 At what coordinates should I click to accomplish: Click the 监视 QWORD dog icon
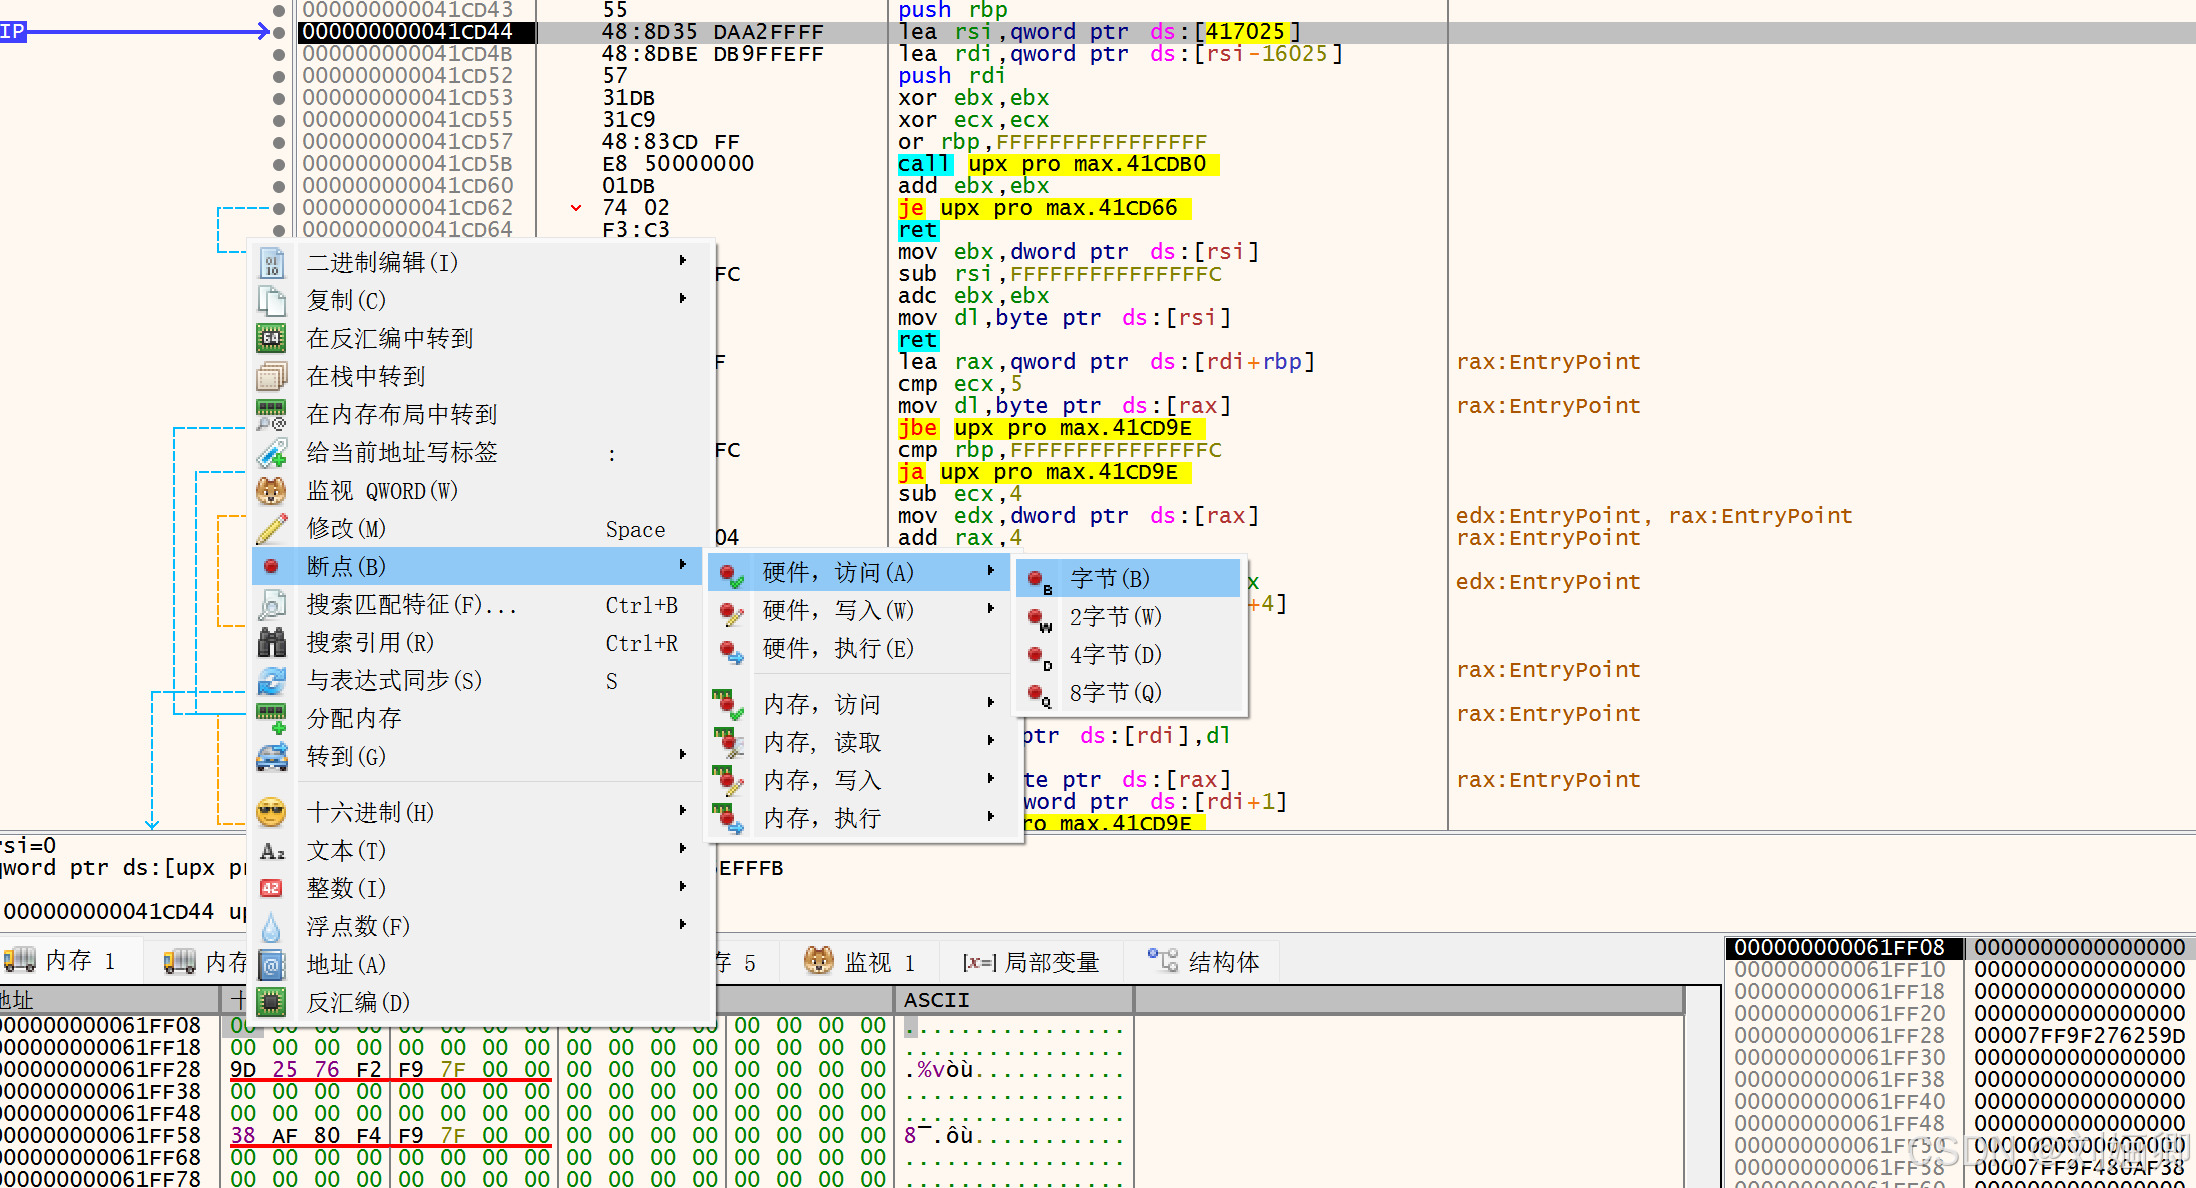click(x=272, y=490)
